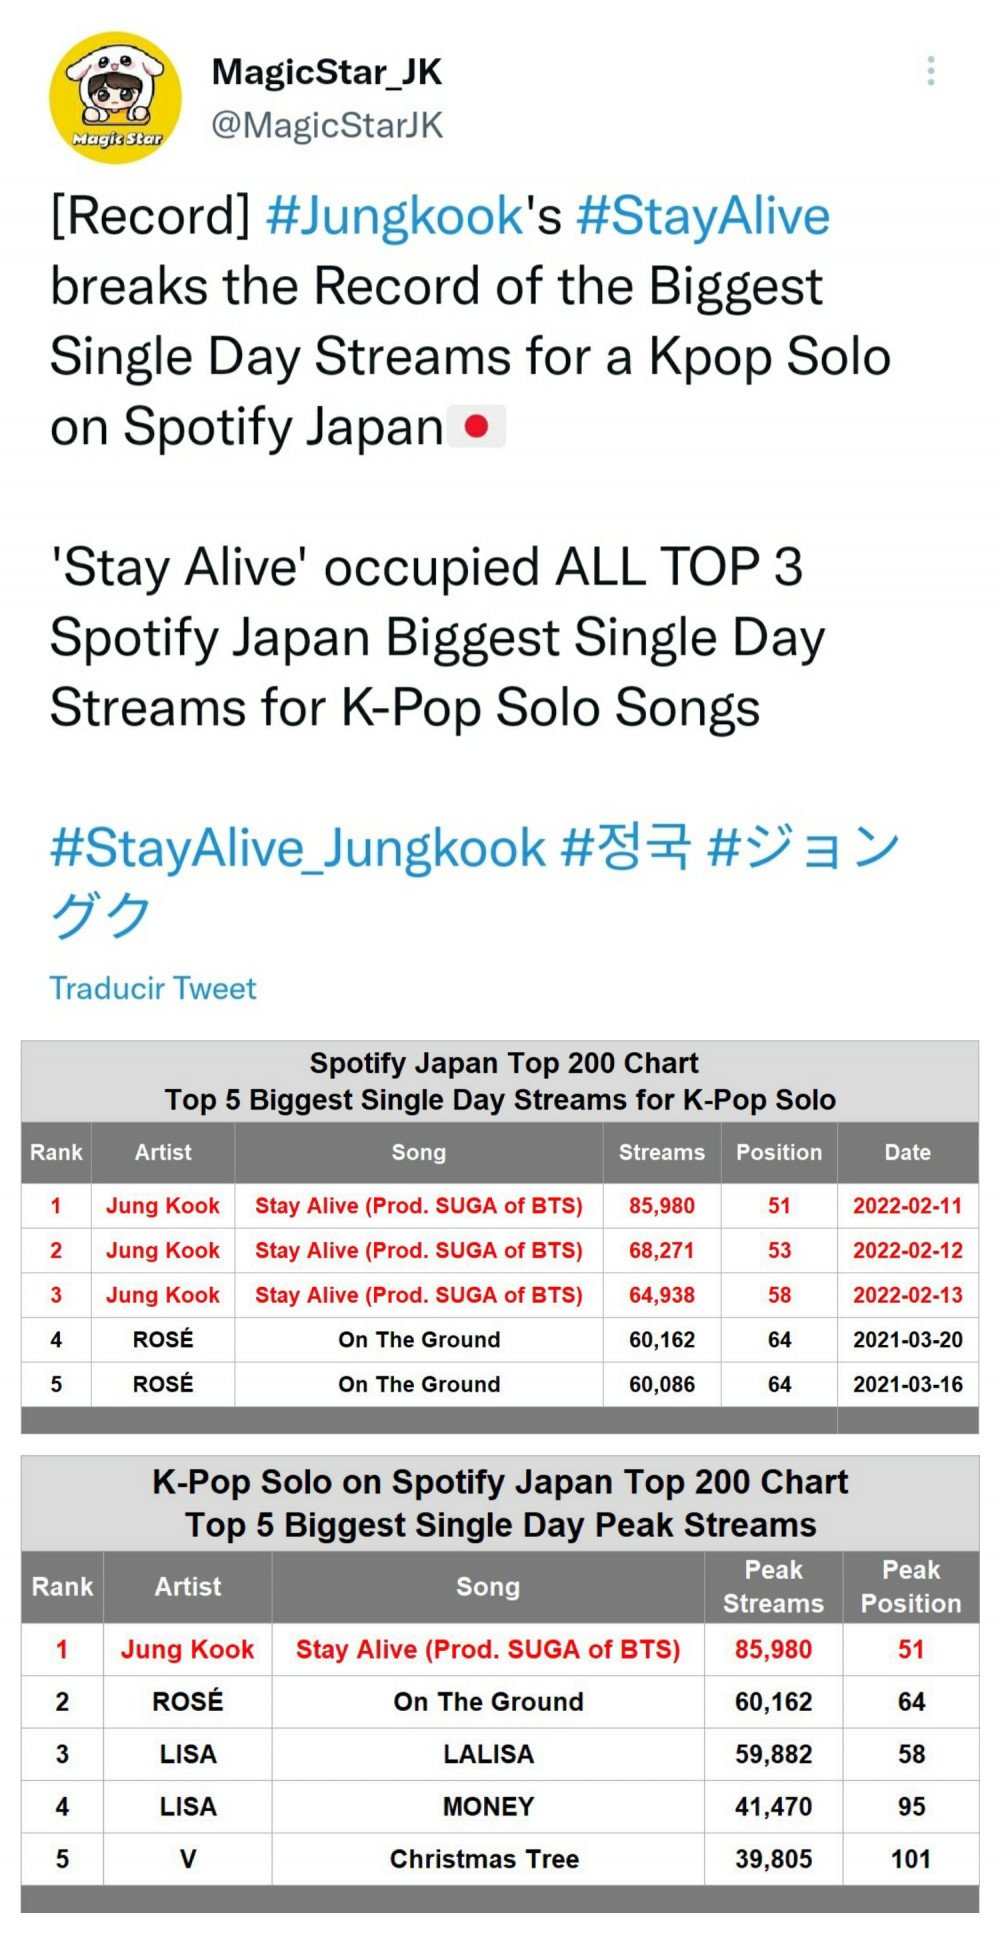The width and height of the screenshot is (1000, 1933).
Task: Click Traducir Tweet to translate
Action: coord(153,988)
